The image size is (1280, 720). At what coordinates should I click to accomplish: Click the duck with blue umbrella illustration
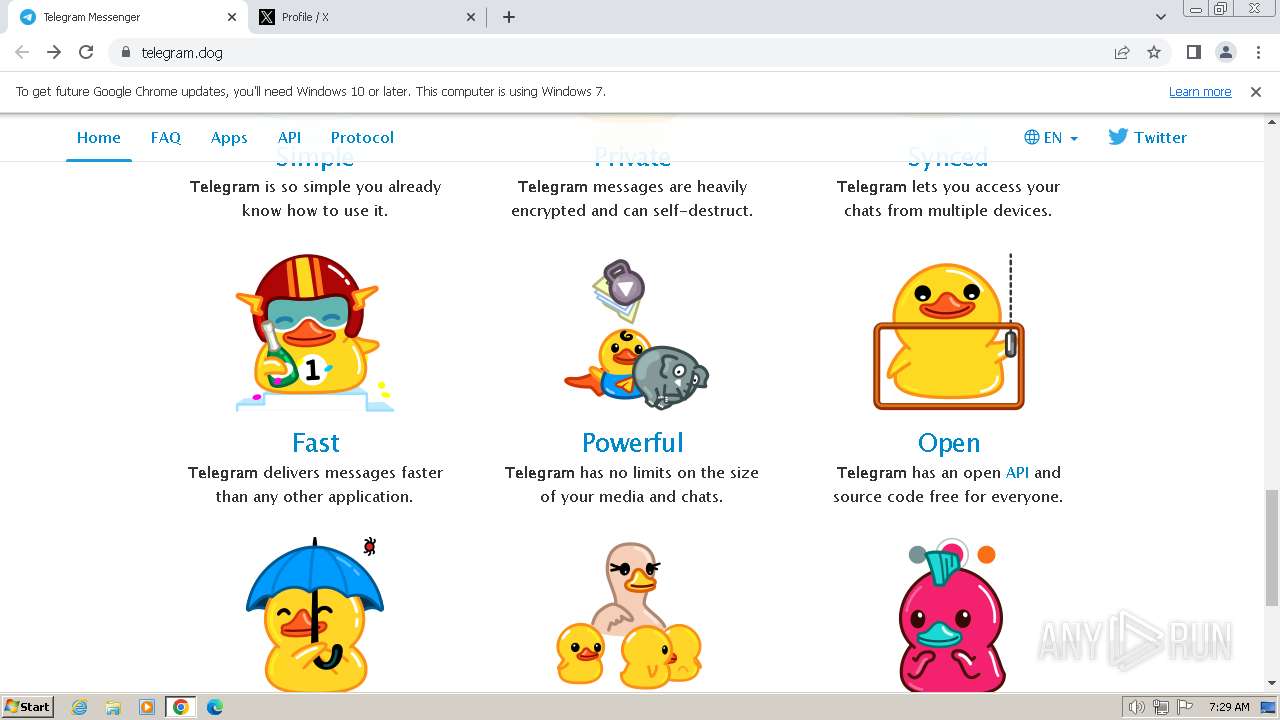click(x=315, y=615)
